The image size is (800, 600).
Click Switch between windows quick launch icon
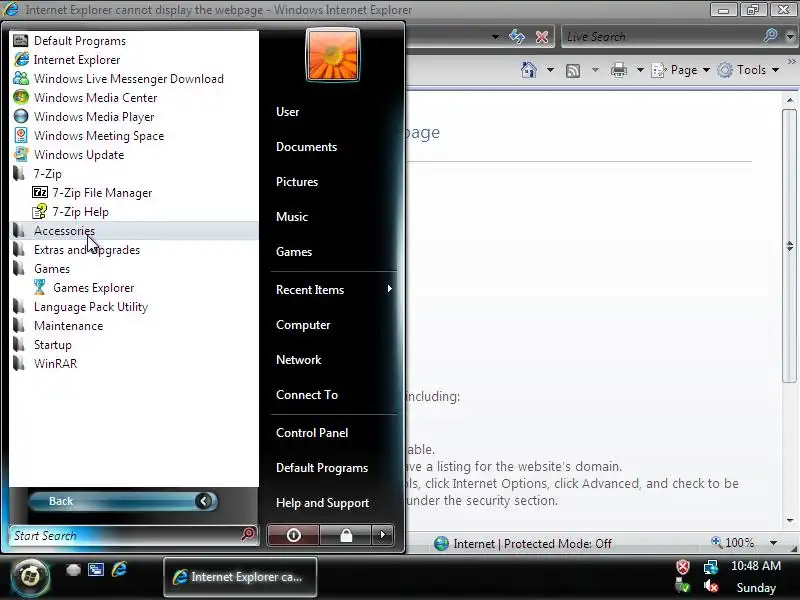point(96,569)
